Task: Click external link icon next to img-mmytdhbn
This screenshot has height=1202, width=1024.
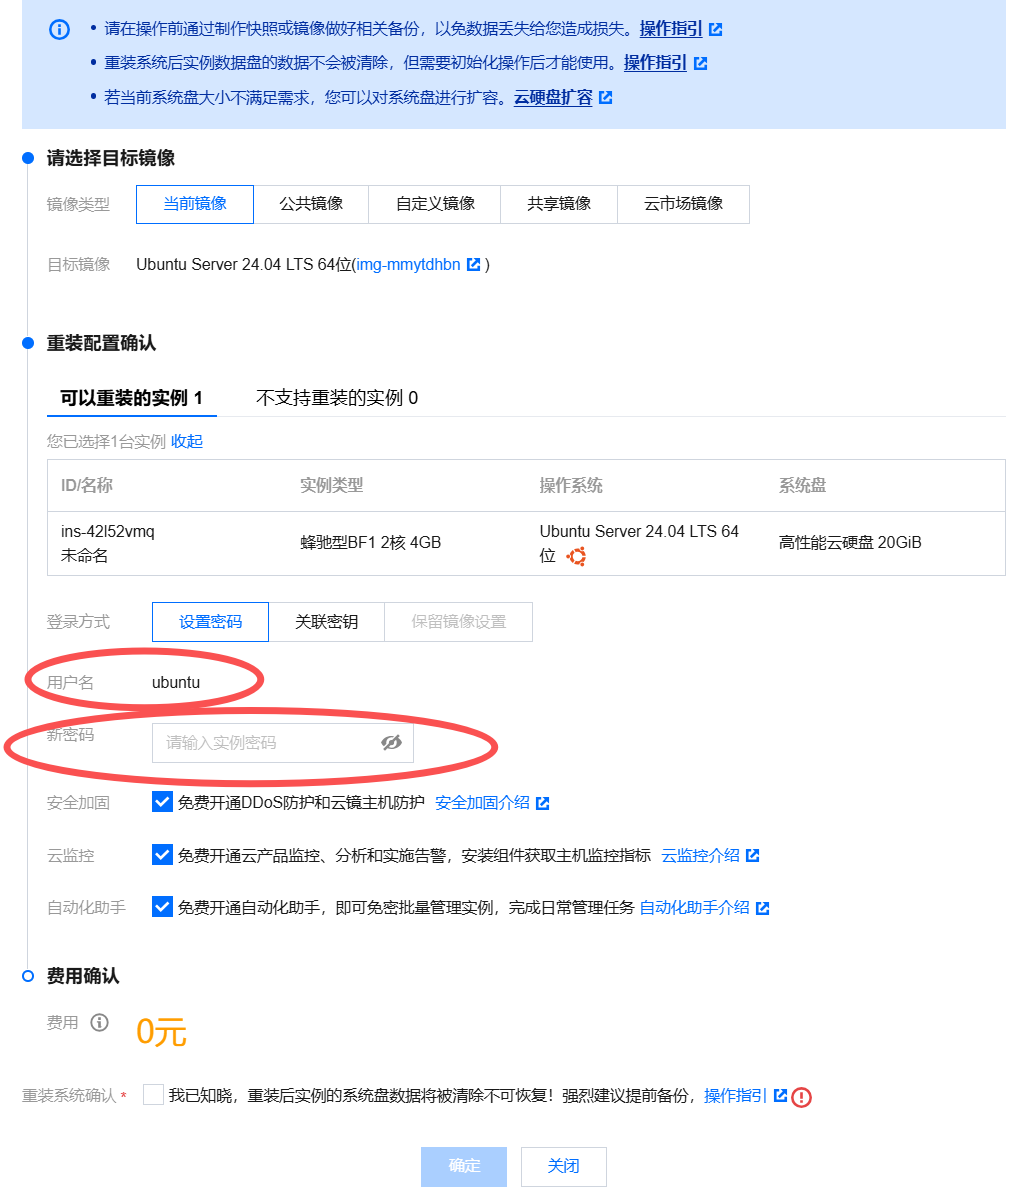Action: pyautogui.click(x=474, y=264)
